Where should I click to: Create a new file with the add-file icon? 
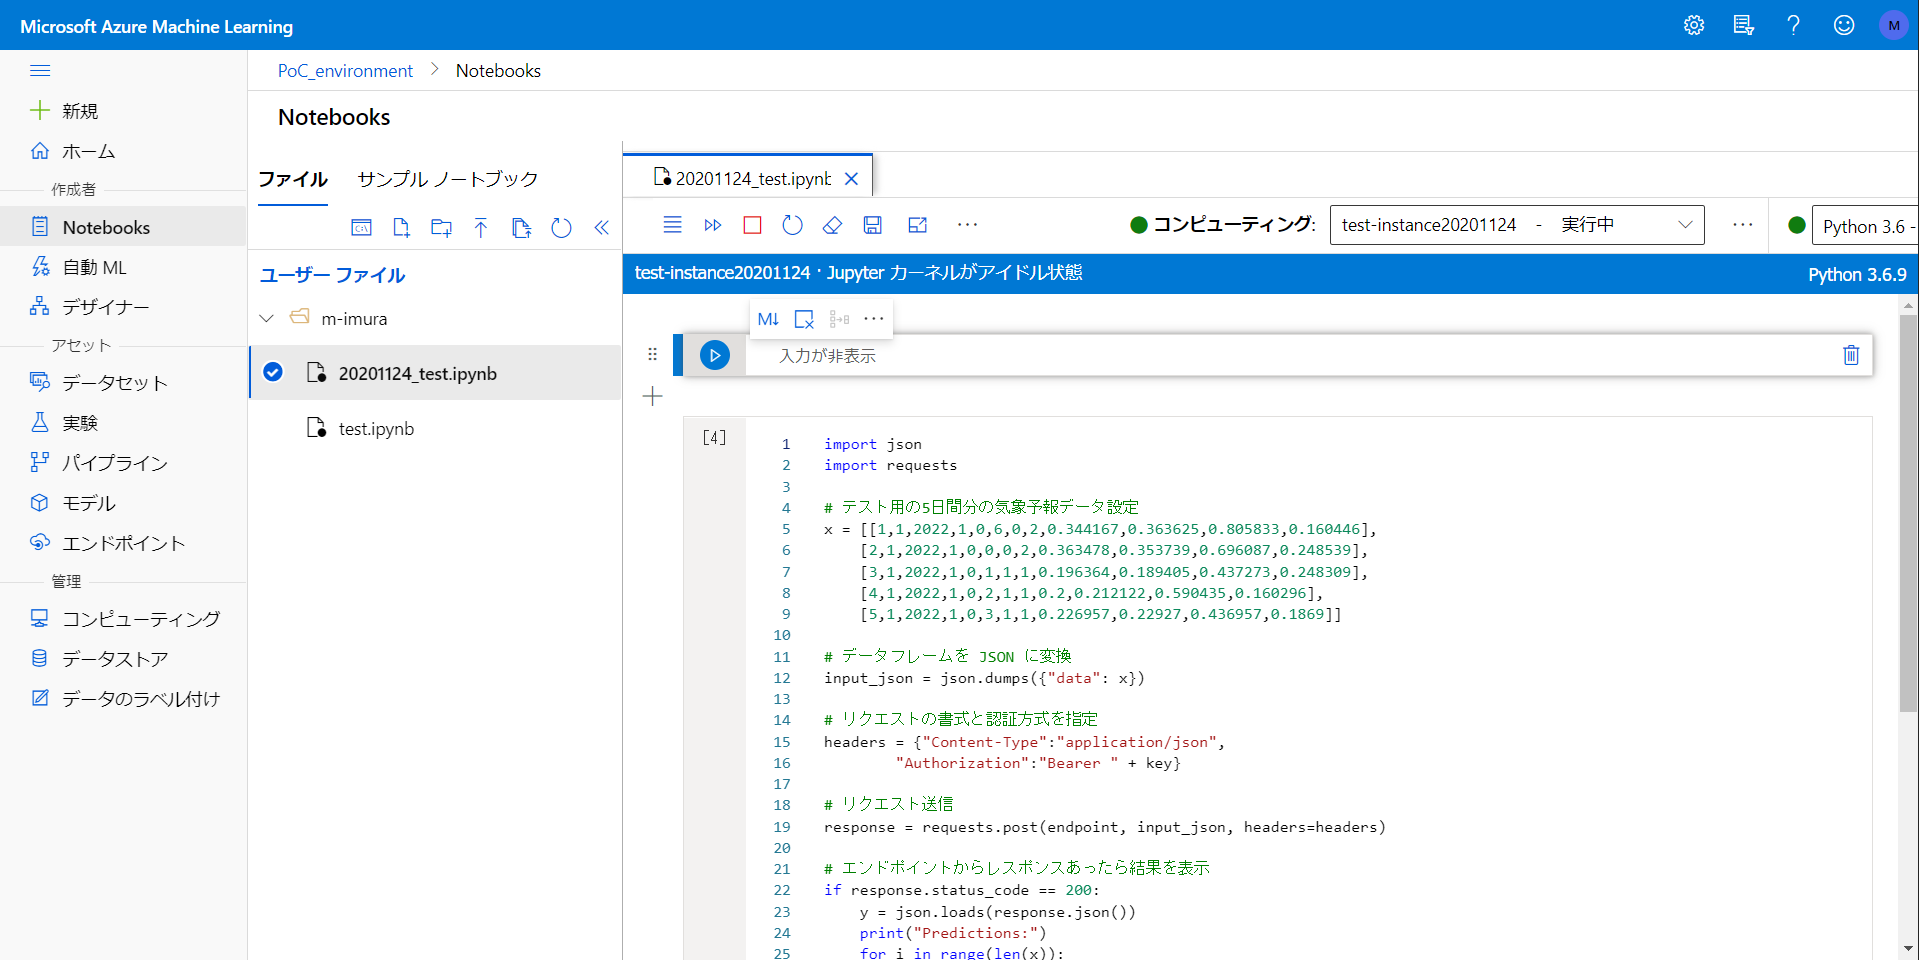(401, 227)
